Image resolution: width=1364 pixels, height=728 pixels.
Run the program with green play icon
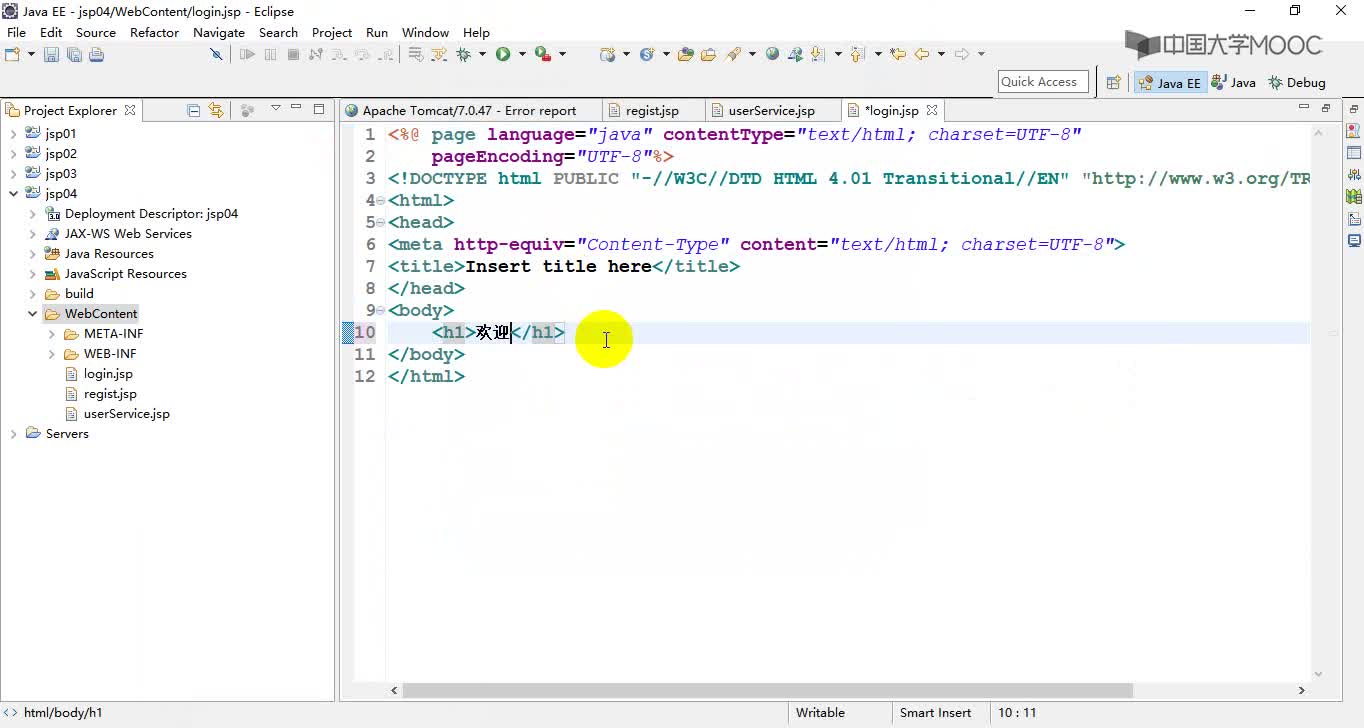[503, 54]
